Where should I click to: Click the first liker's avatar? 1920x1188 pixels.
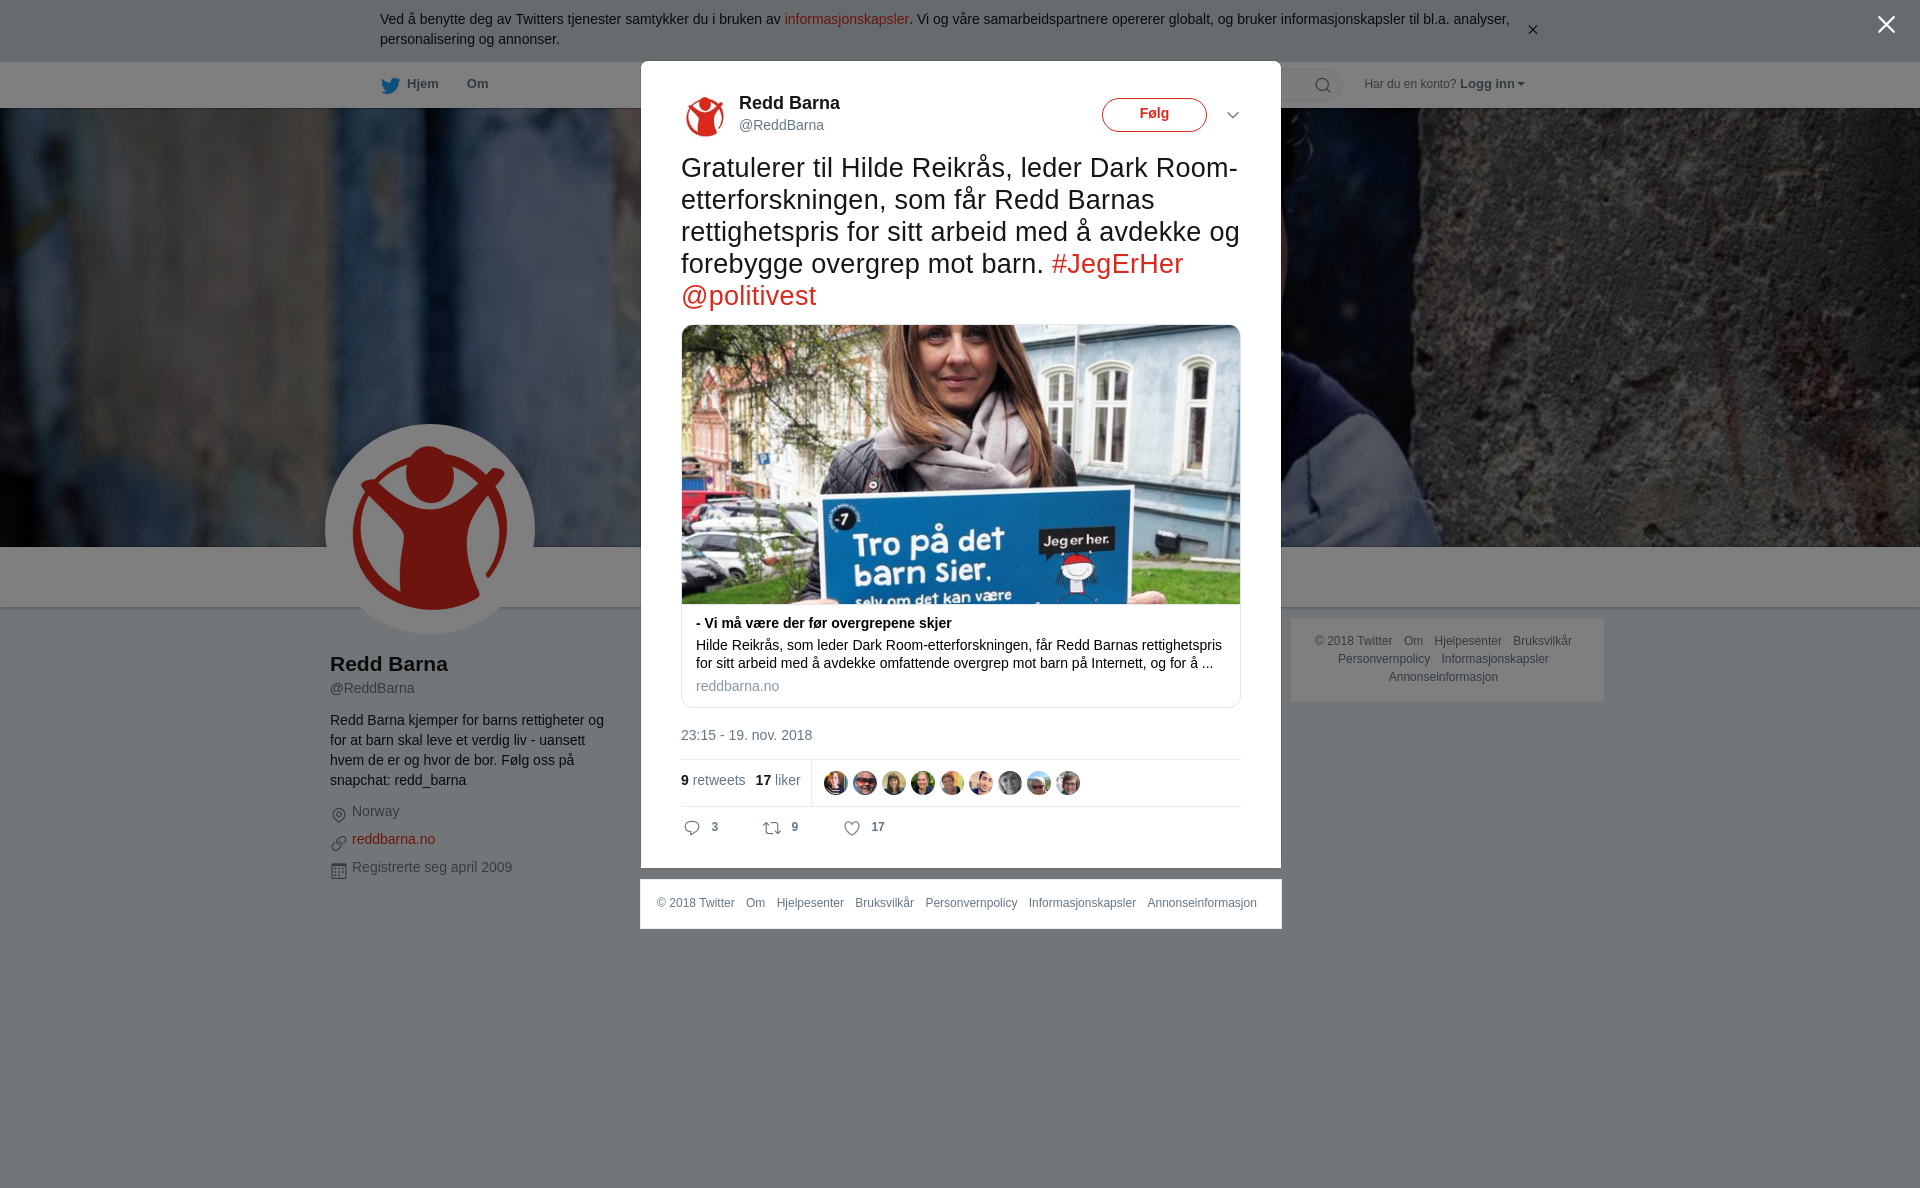pos(836,783)
